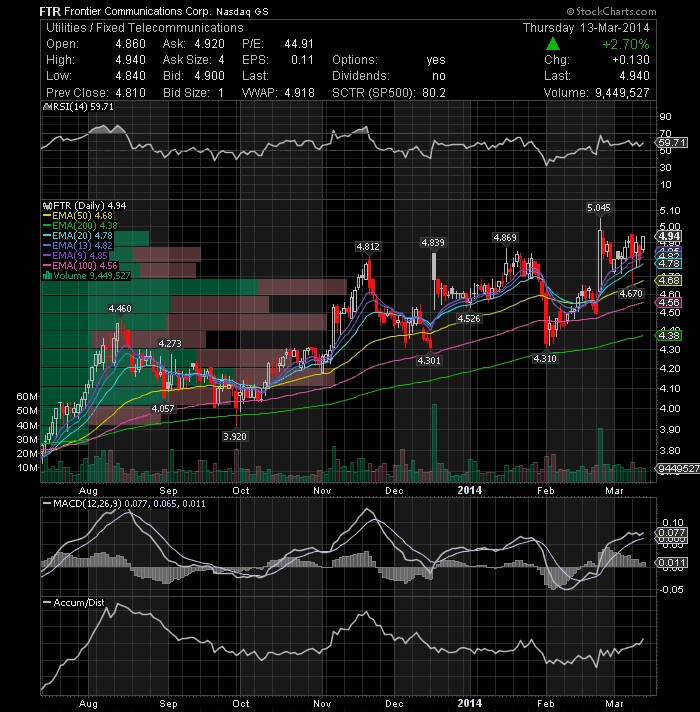Click the SCTR (SP500) value 80.2
The height and width of the screenshot is (712, 700).
click(x=434, y=93)
